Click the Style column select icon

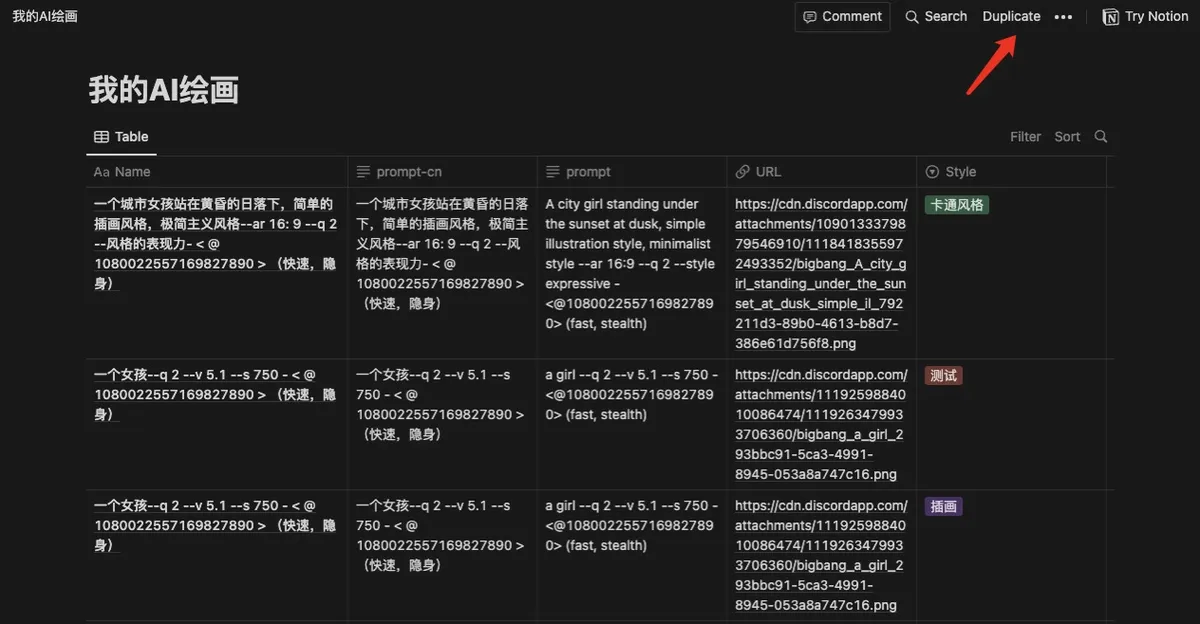(932, 172)
